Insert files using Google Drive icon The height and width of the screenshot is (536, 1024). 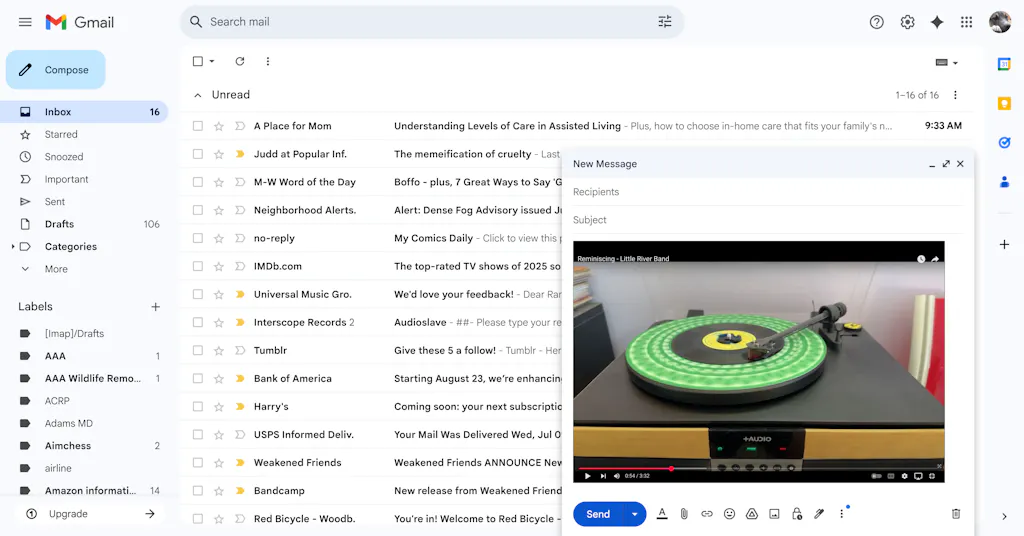[752, 514]
